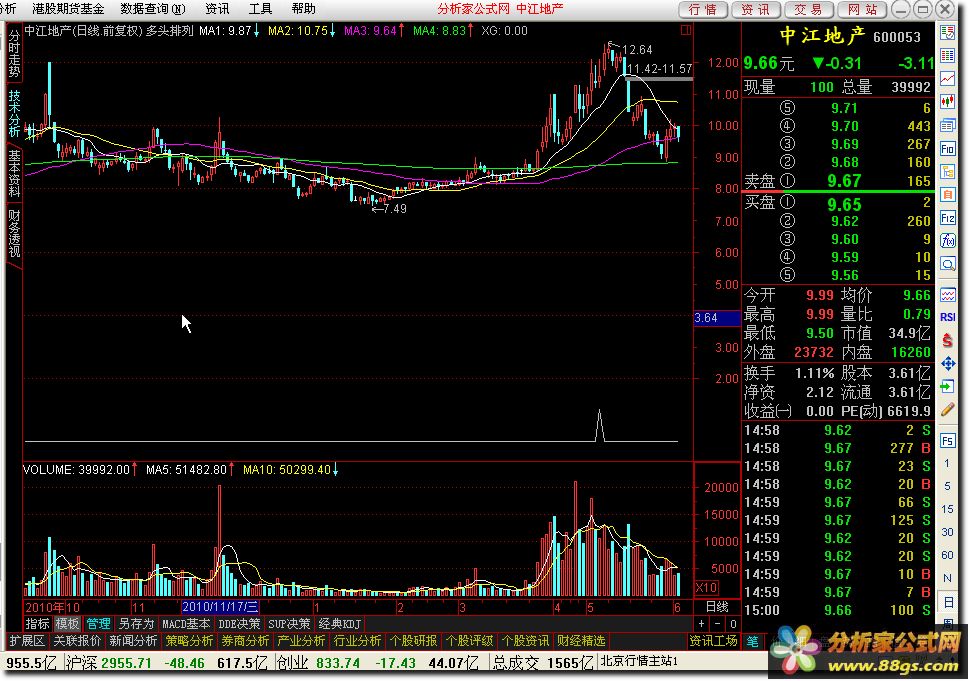970x681 pixels.
Task: Open the 个股研报 tab
Action: (413, 641)
